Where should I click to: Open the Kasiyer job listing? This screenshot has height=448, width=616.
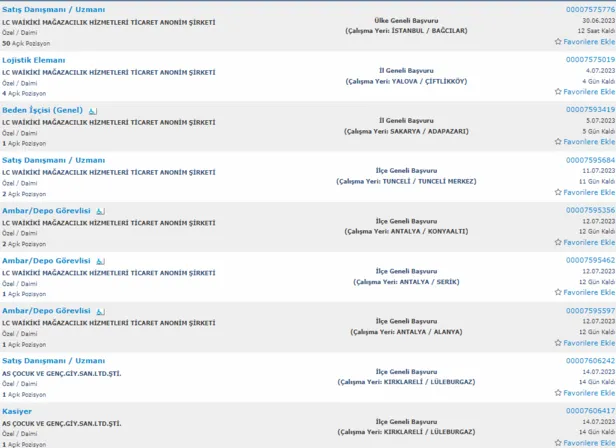pos(17,411)
